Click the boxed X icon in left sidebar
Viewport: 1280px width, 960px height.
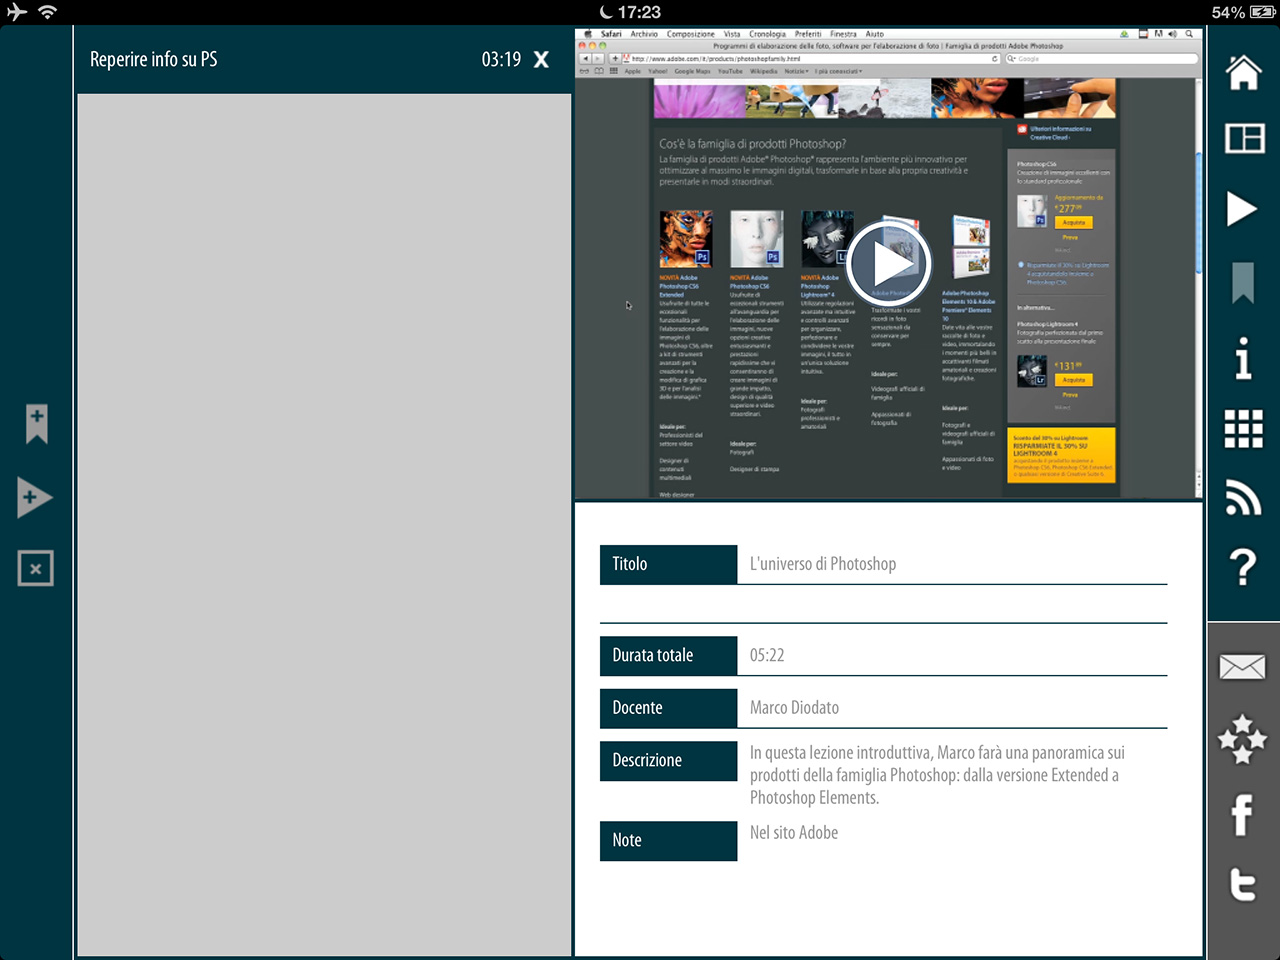(x=35, y=568)
